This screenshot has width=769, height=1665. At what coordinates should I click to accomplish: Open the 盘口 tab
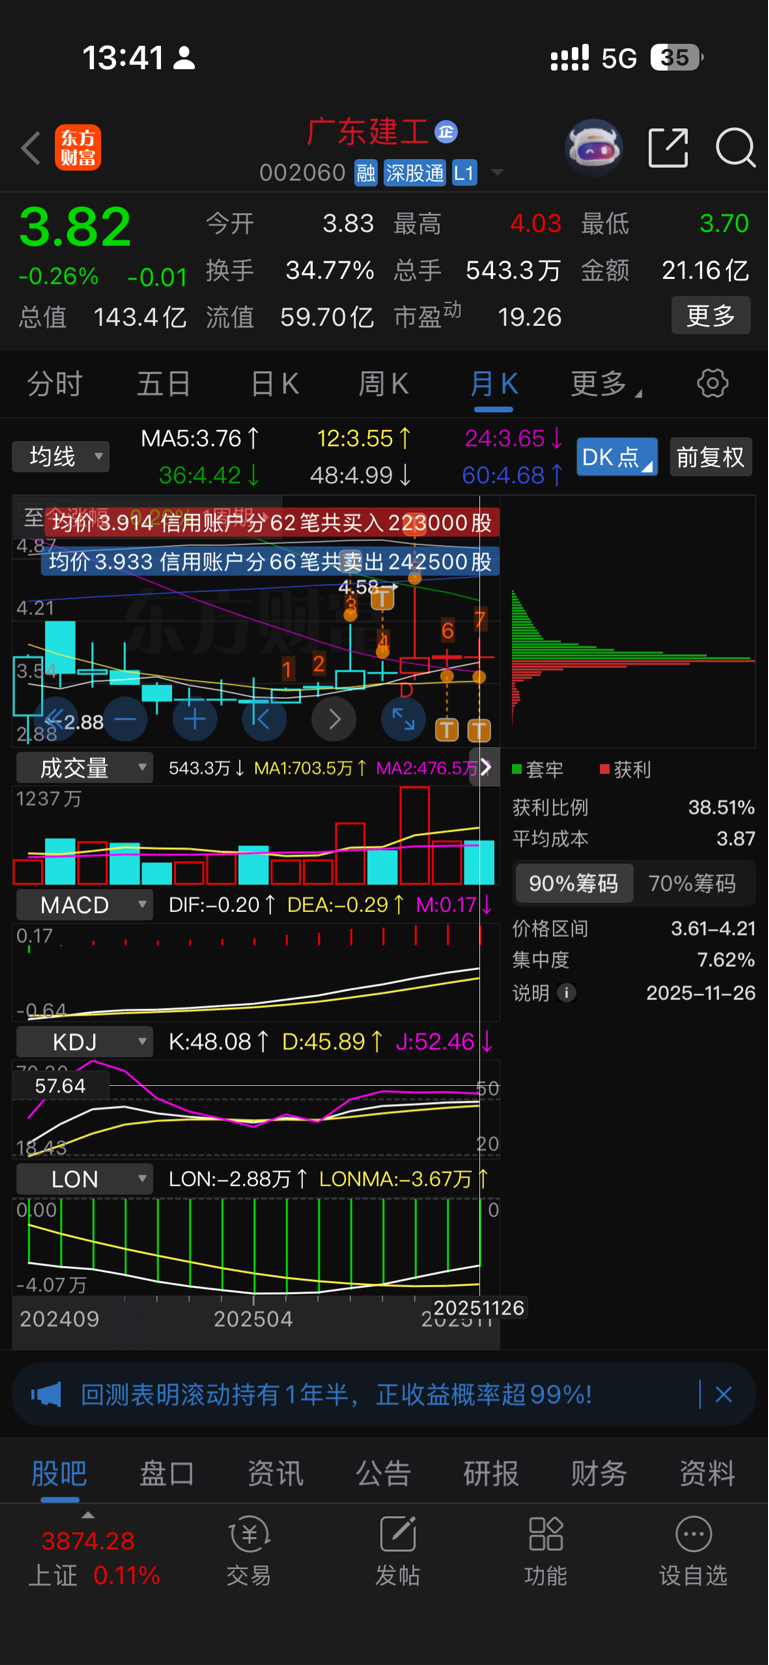167,1473
